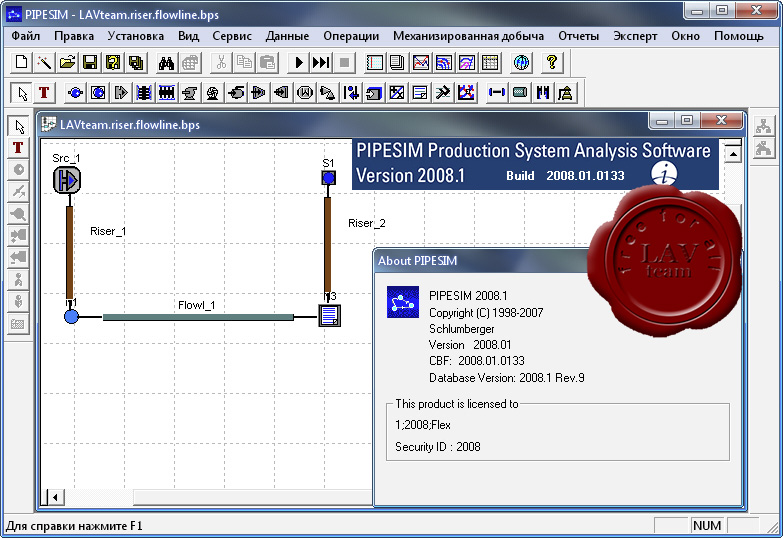
Task: Click the Paste clipboard icon
Action: (267, 62)
